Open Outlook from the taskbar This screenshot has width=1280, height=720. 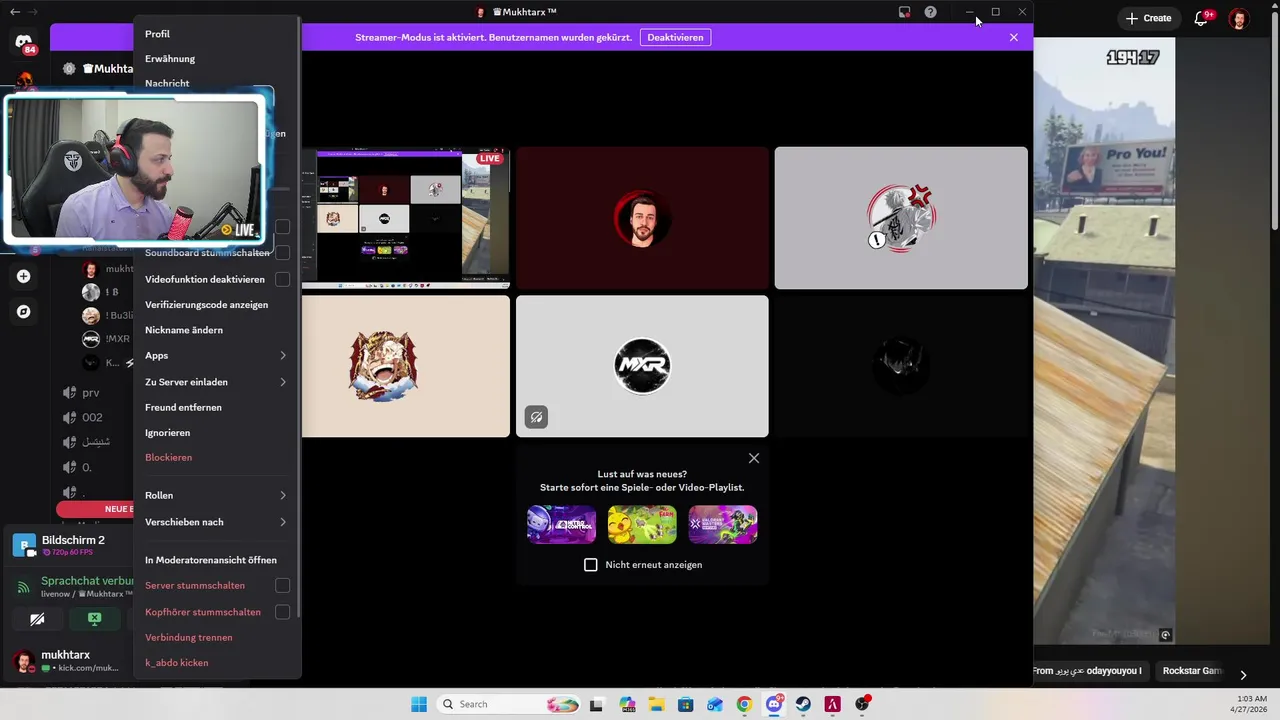pyautogui.click(x=714, y=704)
